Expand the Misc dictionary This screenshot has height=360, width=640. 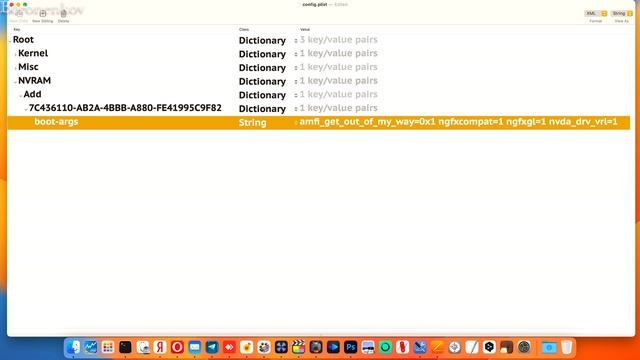pos(16,68)
